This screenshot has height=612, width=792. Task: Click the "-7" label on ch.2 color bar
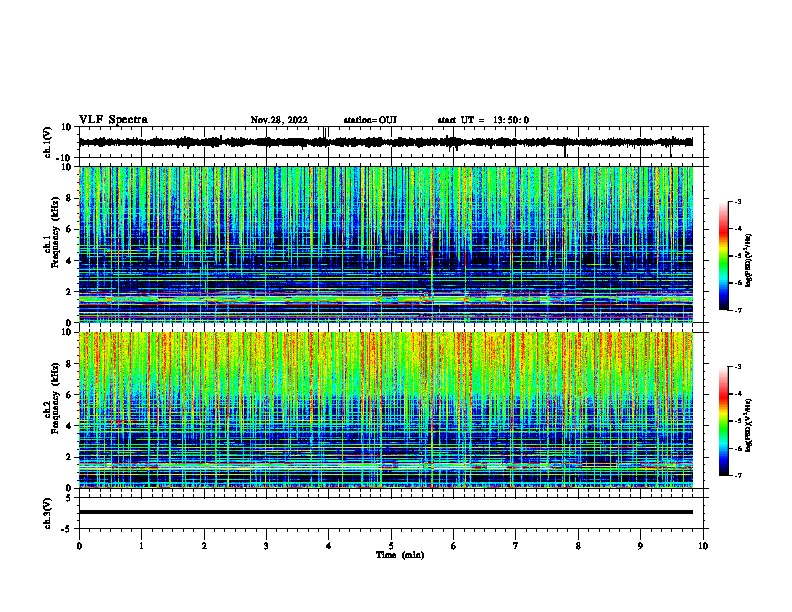coord(737,475)
